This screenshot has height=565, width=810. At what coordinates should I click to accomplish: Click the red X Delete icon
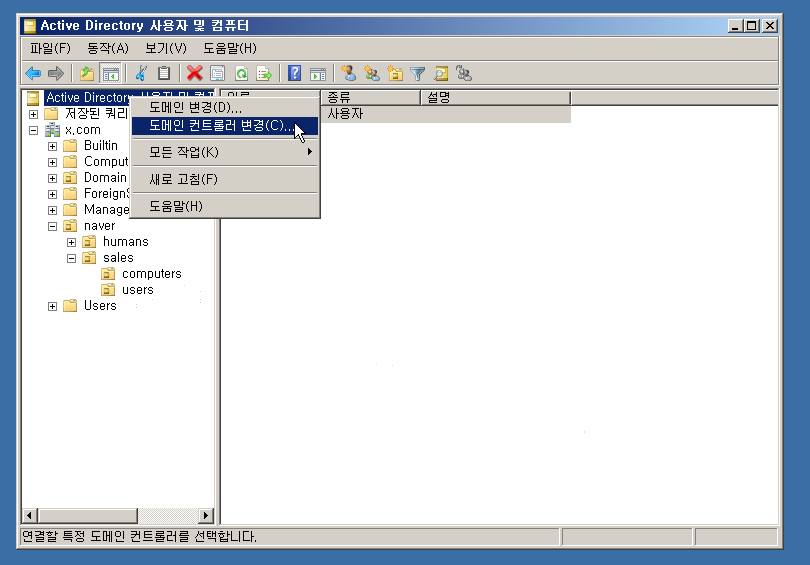click(194, 73)
